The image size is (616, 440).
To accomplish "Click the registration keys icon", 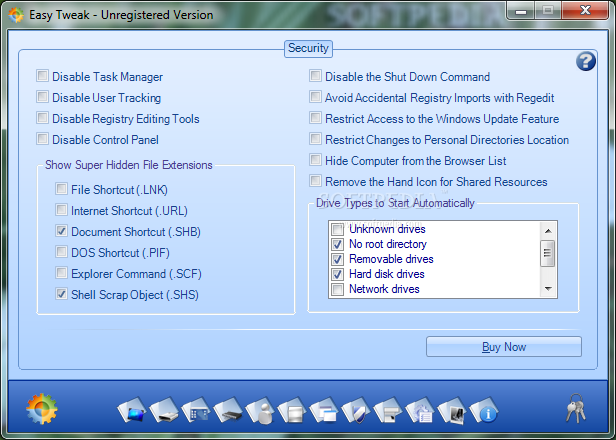I will coord(576,409).
